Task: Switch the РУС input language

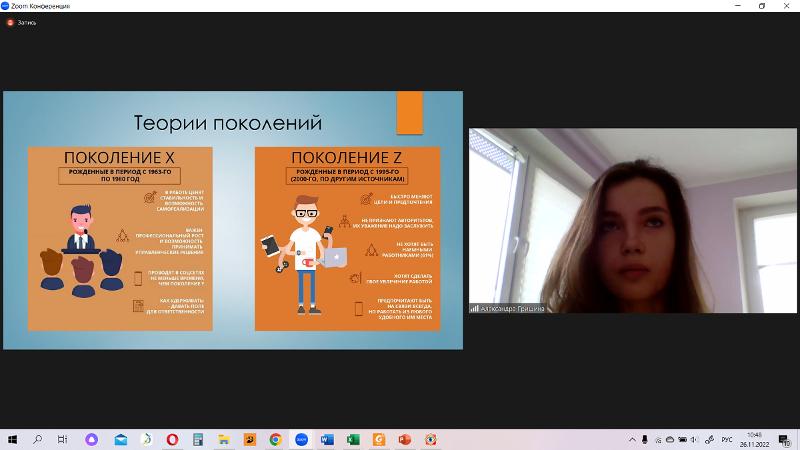Action: 727,439
